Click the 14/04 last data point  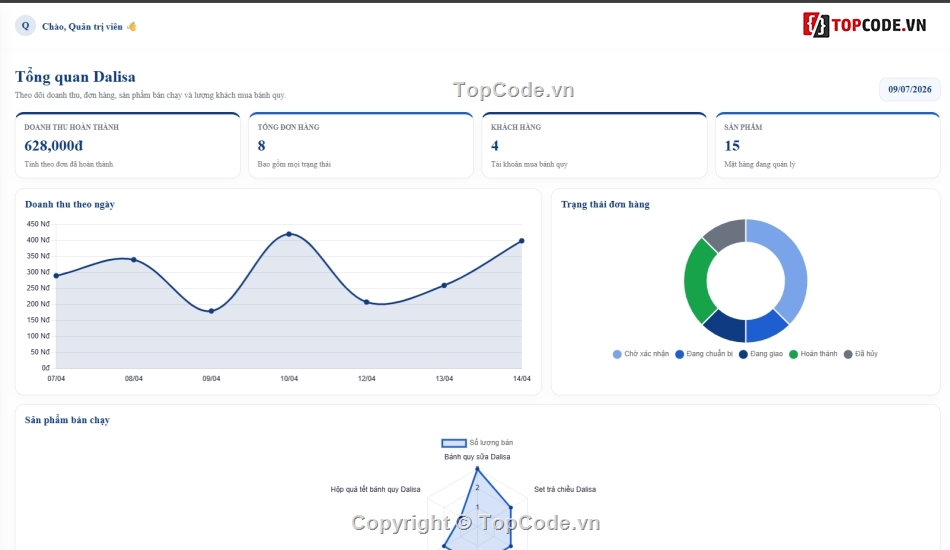pos(522,241)
